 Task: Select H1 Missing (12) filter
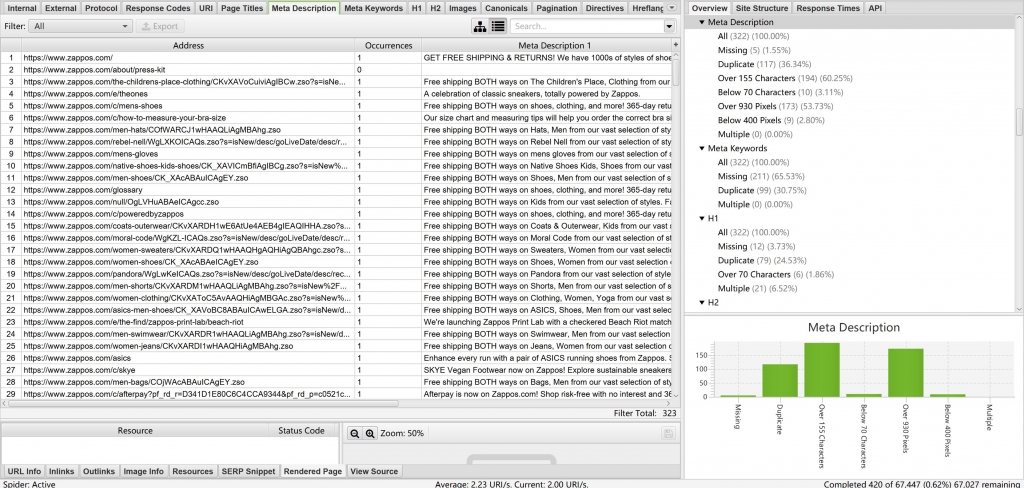pos(756,246)
